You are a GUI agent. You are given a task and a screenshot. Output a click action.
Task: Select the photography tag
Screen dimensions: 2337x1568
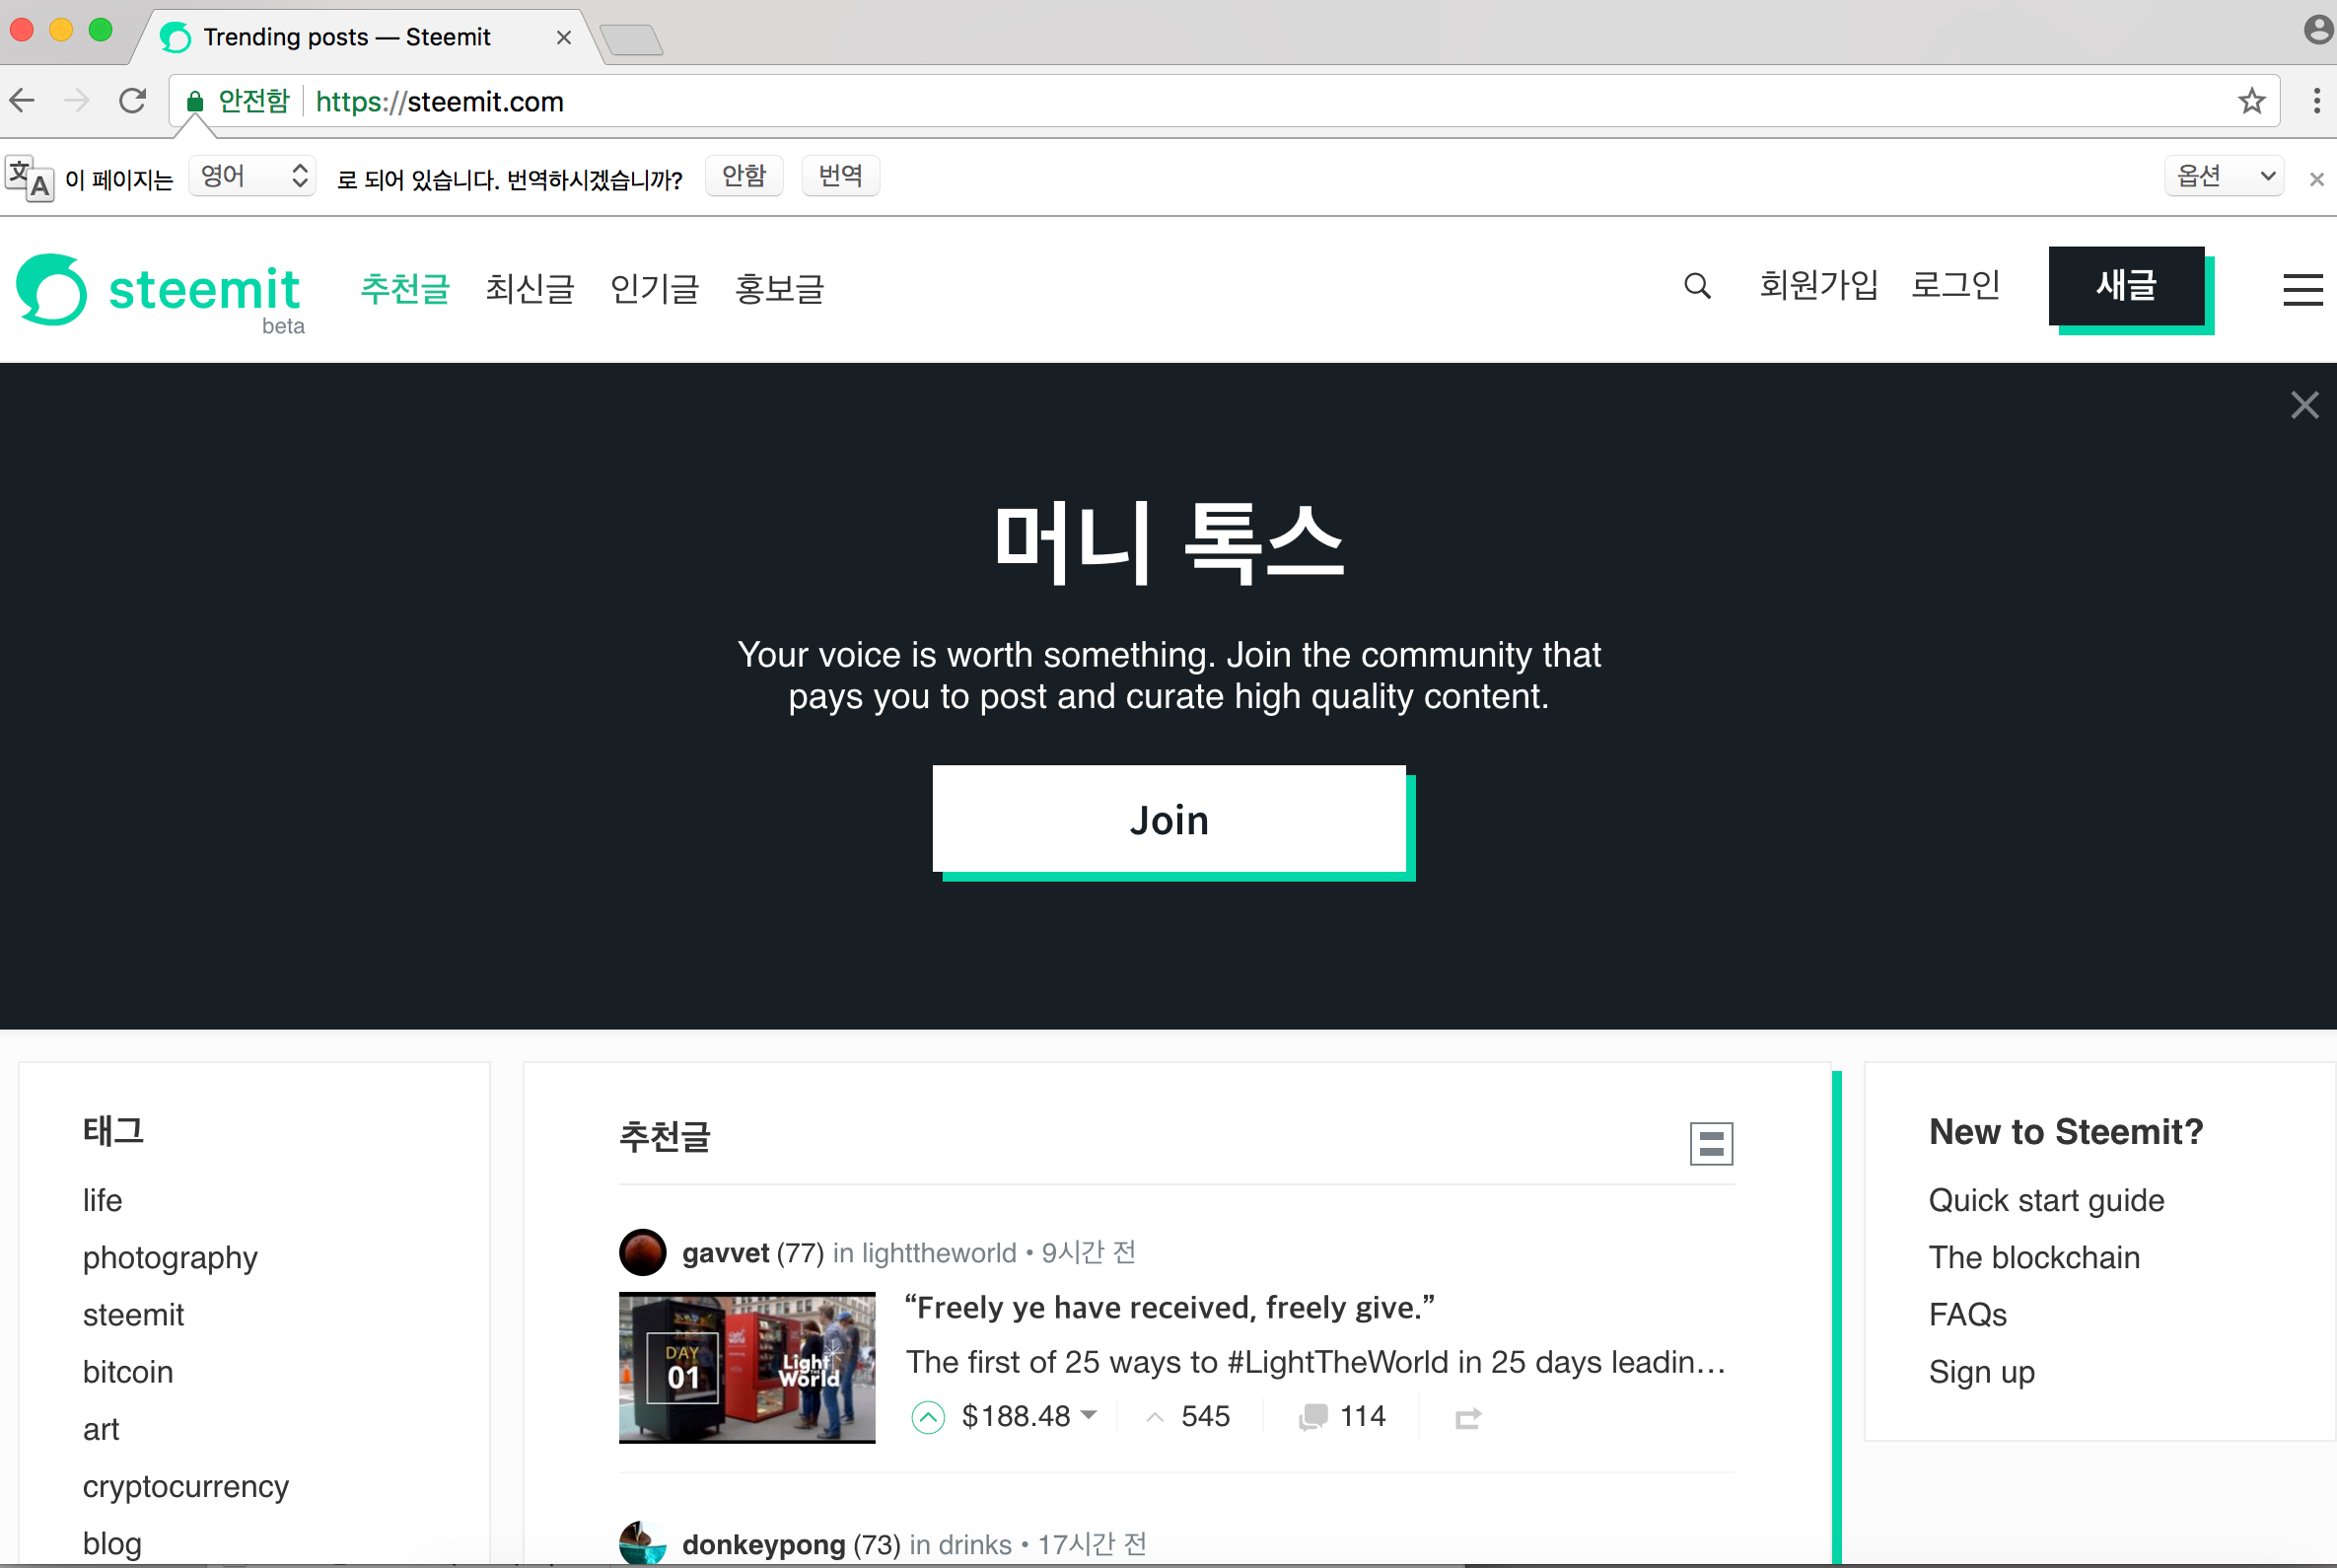170,1258
